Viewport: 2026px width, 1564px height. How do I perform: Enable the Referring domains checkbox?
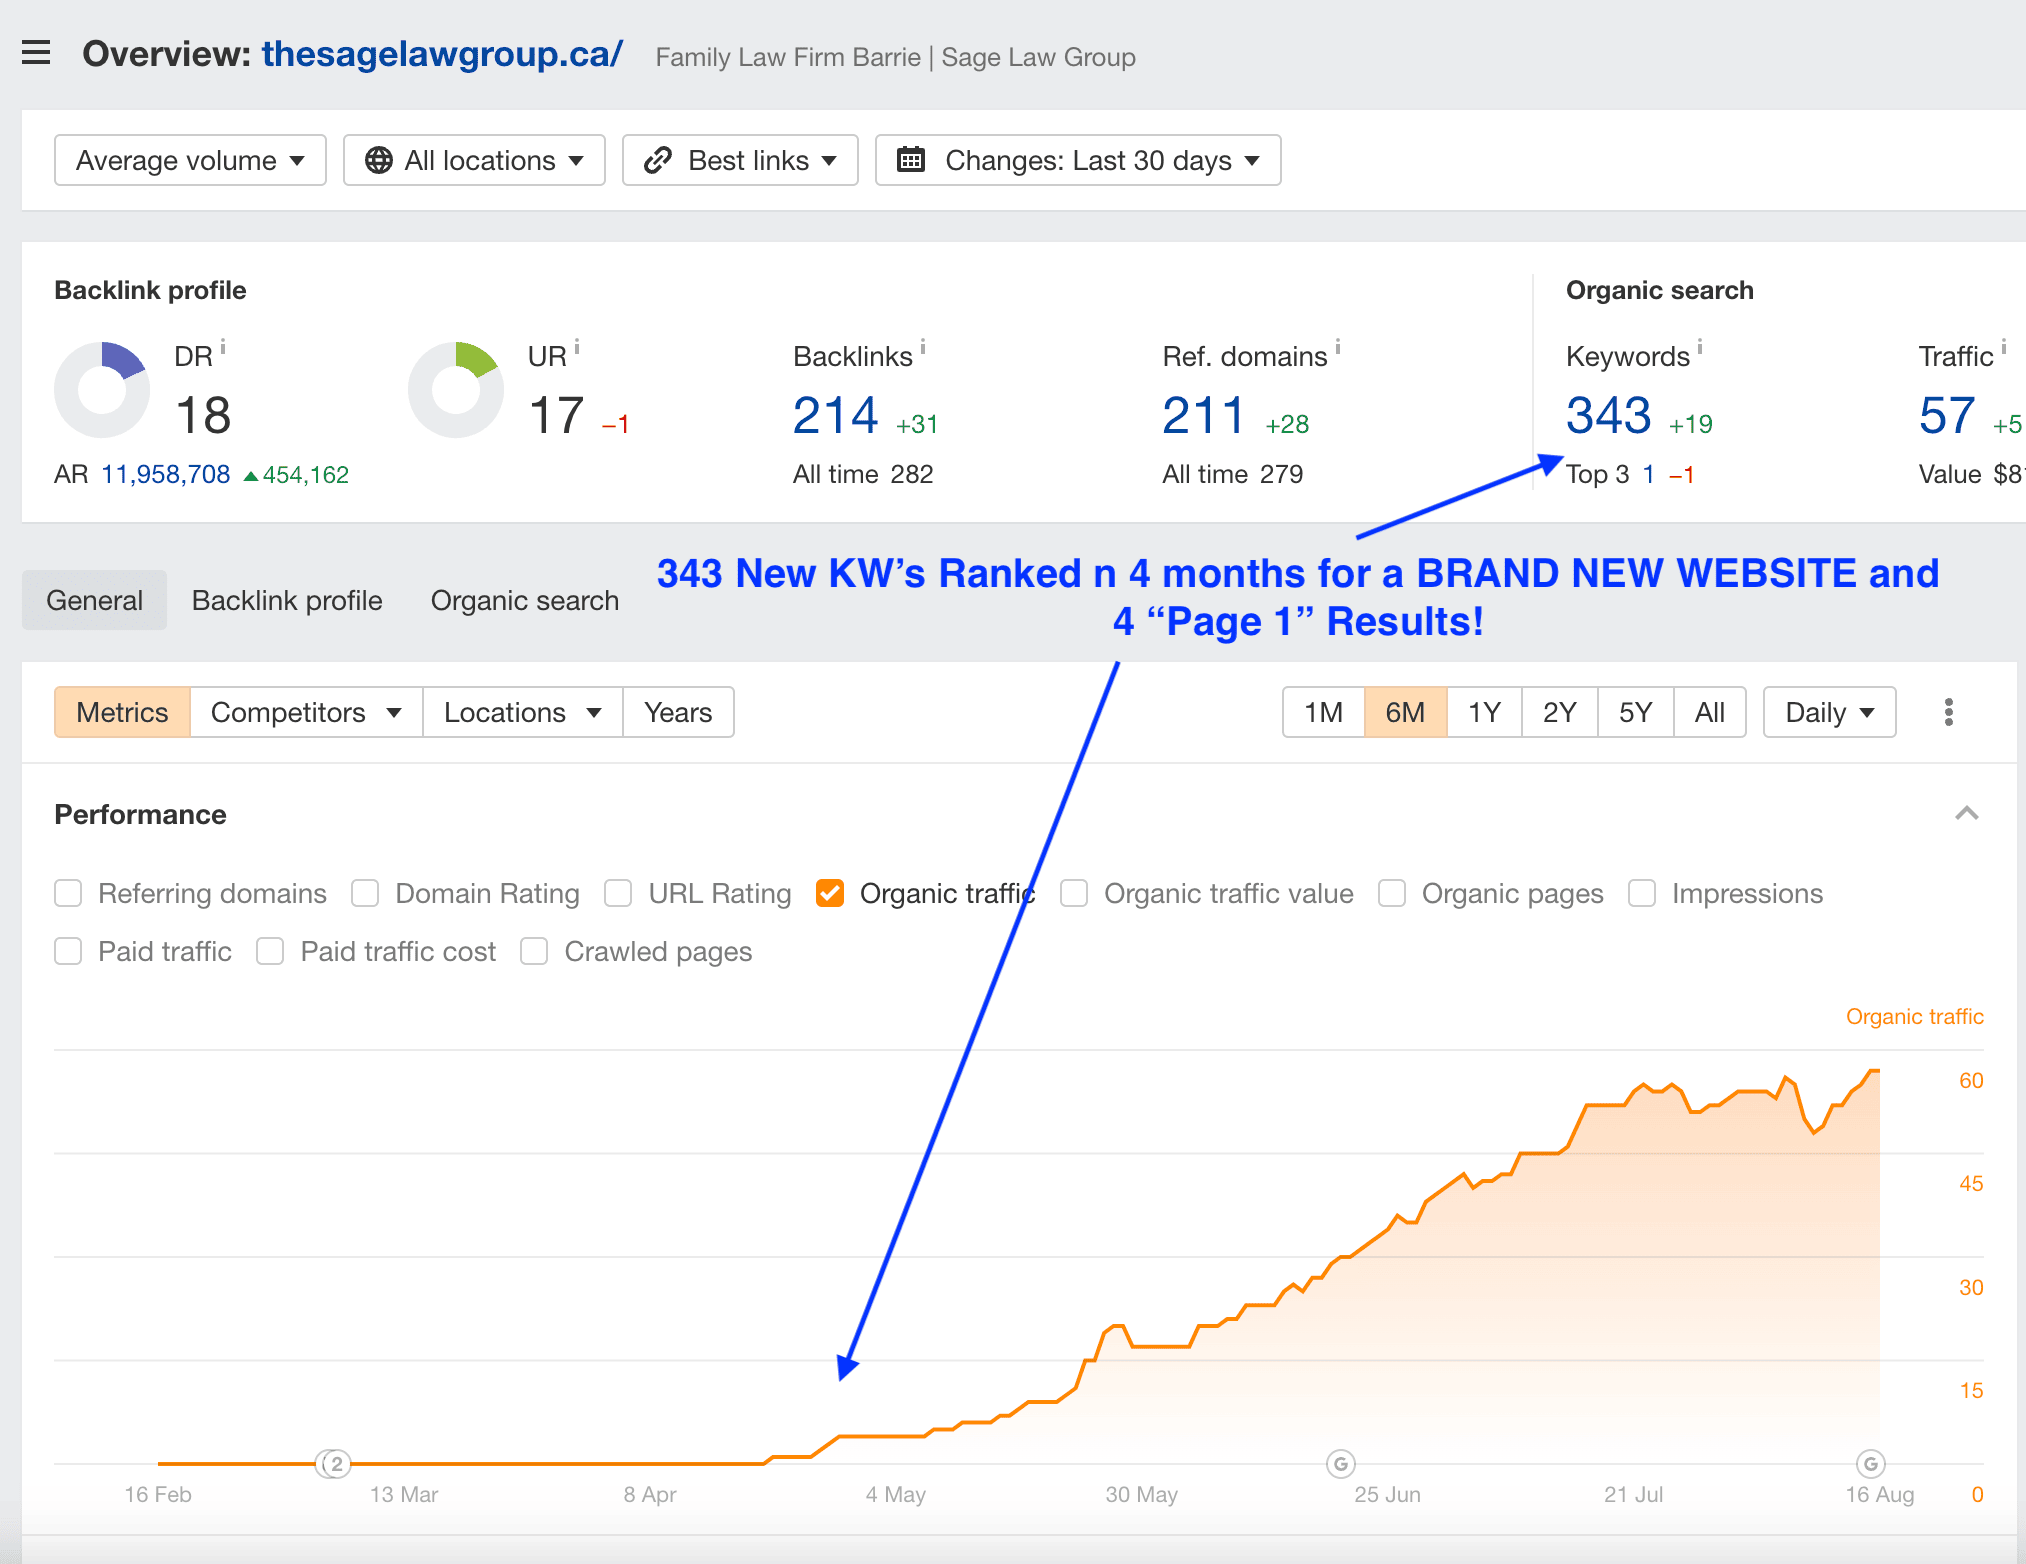coord(68,893)
